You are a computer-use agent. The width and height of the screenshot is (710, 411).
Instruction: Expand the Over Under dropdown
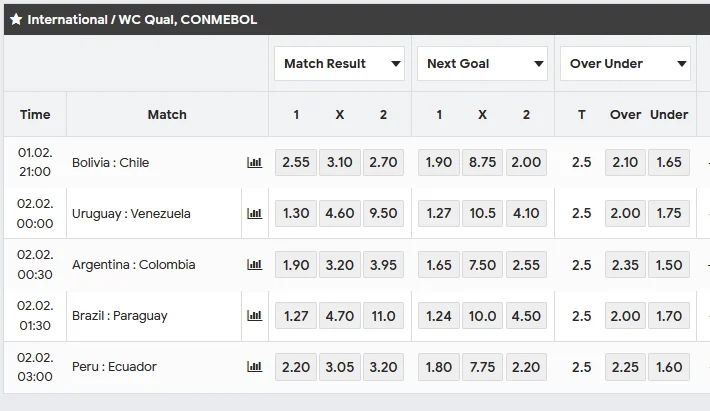tap(625, 64)
